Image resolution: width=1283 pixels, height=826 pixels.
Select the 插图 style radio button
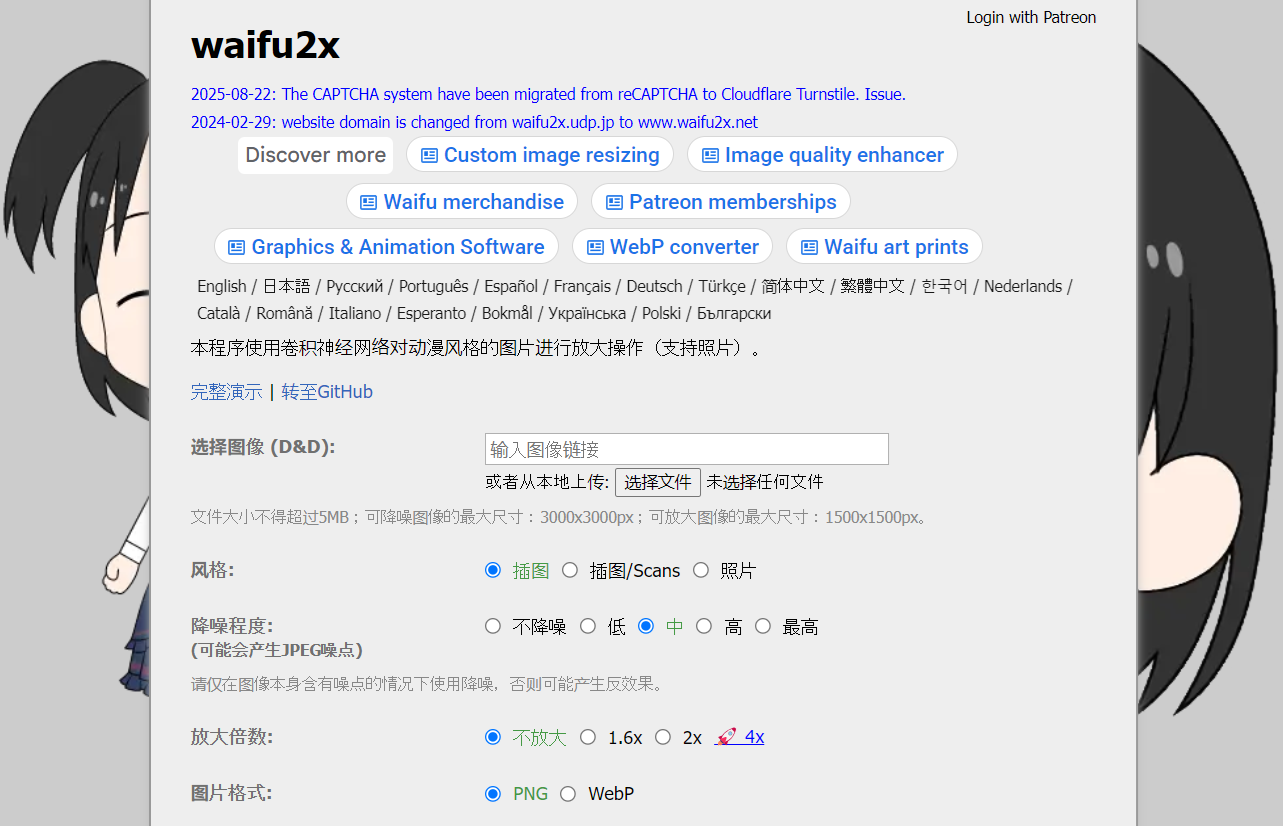tap(492, 570)
